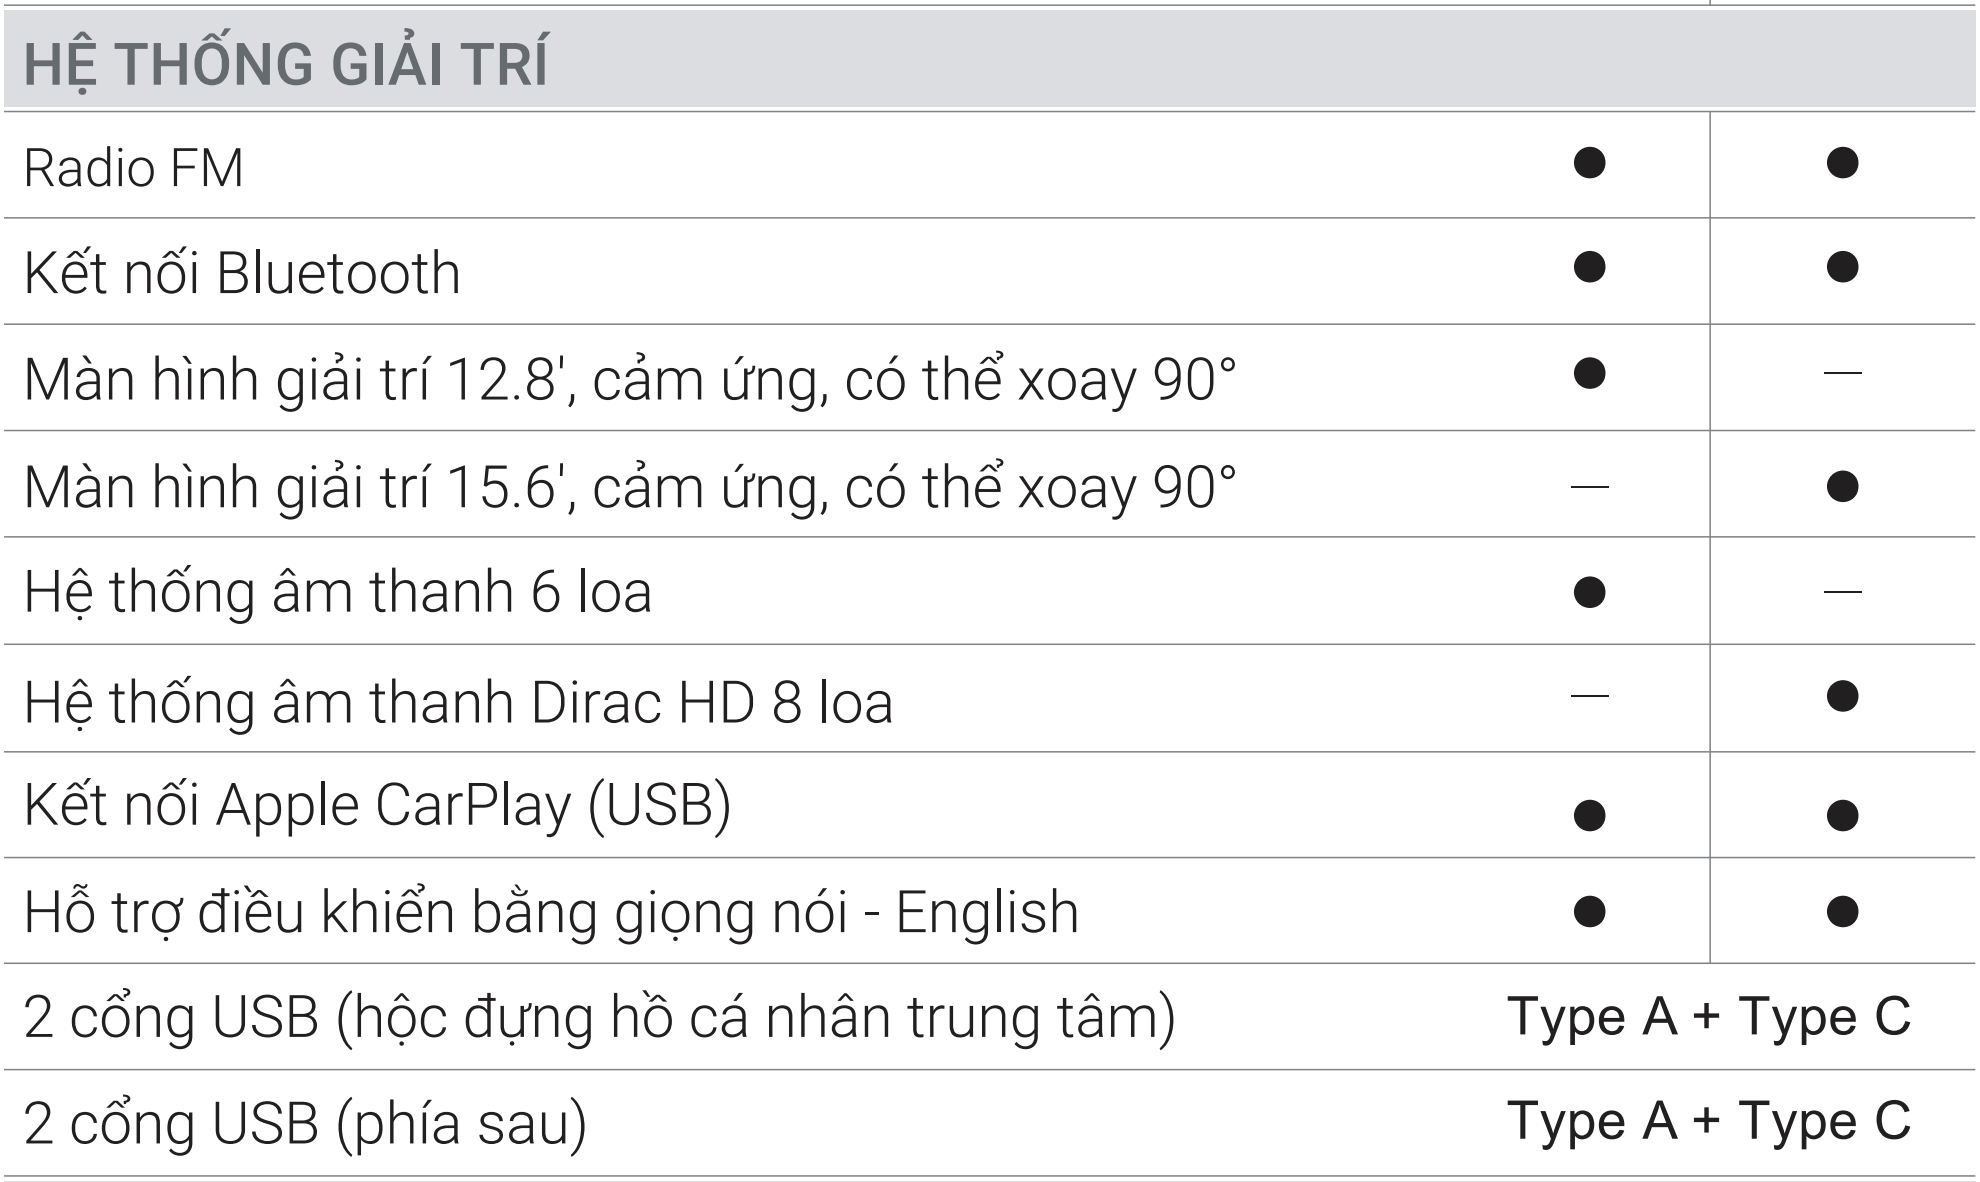Click the Kết nối Apple CarPlay (USB) label
Viewport: 1980px width, 1182px height.
(x=377, y=805)
